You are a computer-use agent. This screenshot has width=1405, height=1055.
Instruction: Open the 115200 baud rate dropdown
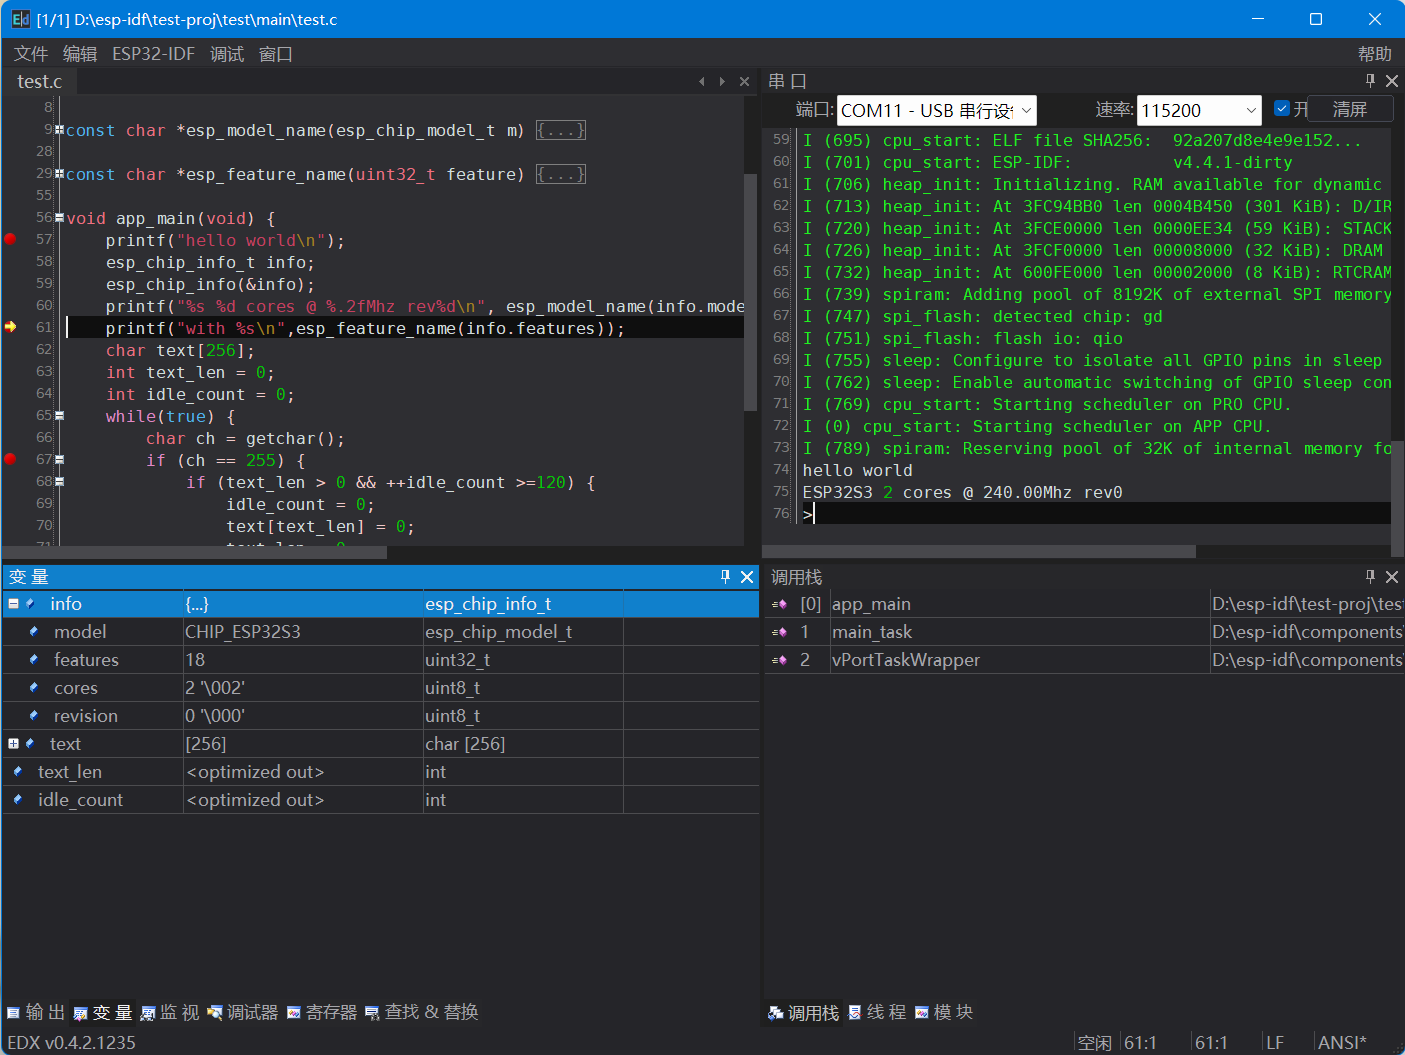[1251, 110]
